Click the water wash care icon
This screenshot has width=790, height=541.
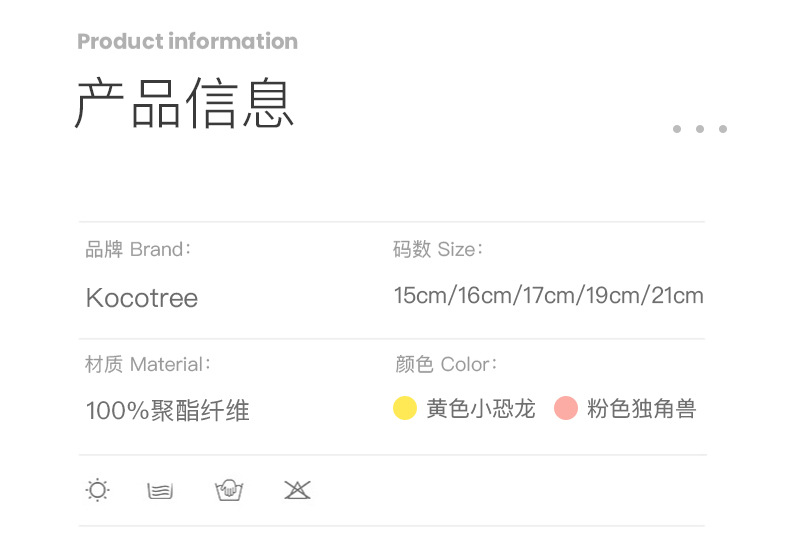[x=160, y=490]
